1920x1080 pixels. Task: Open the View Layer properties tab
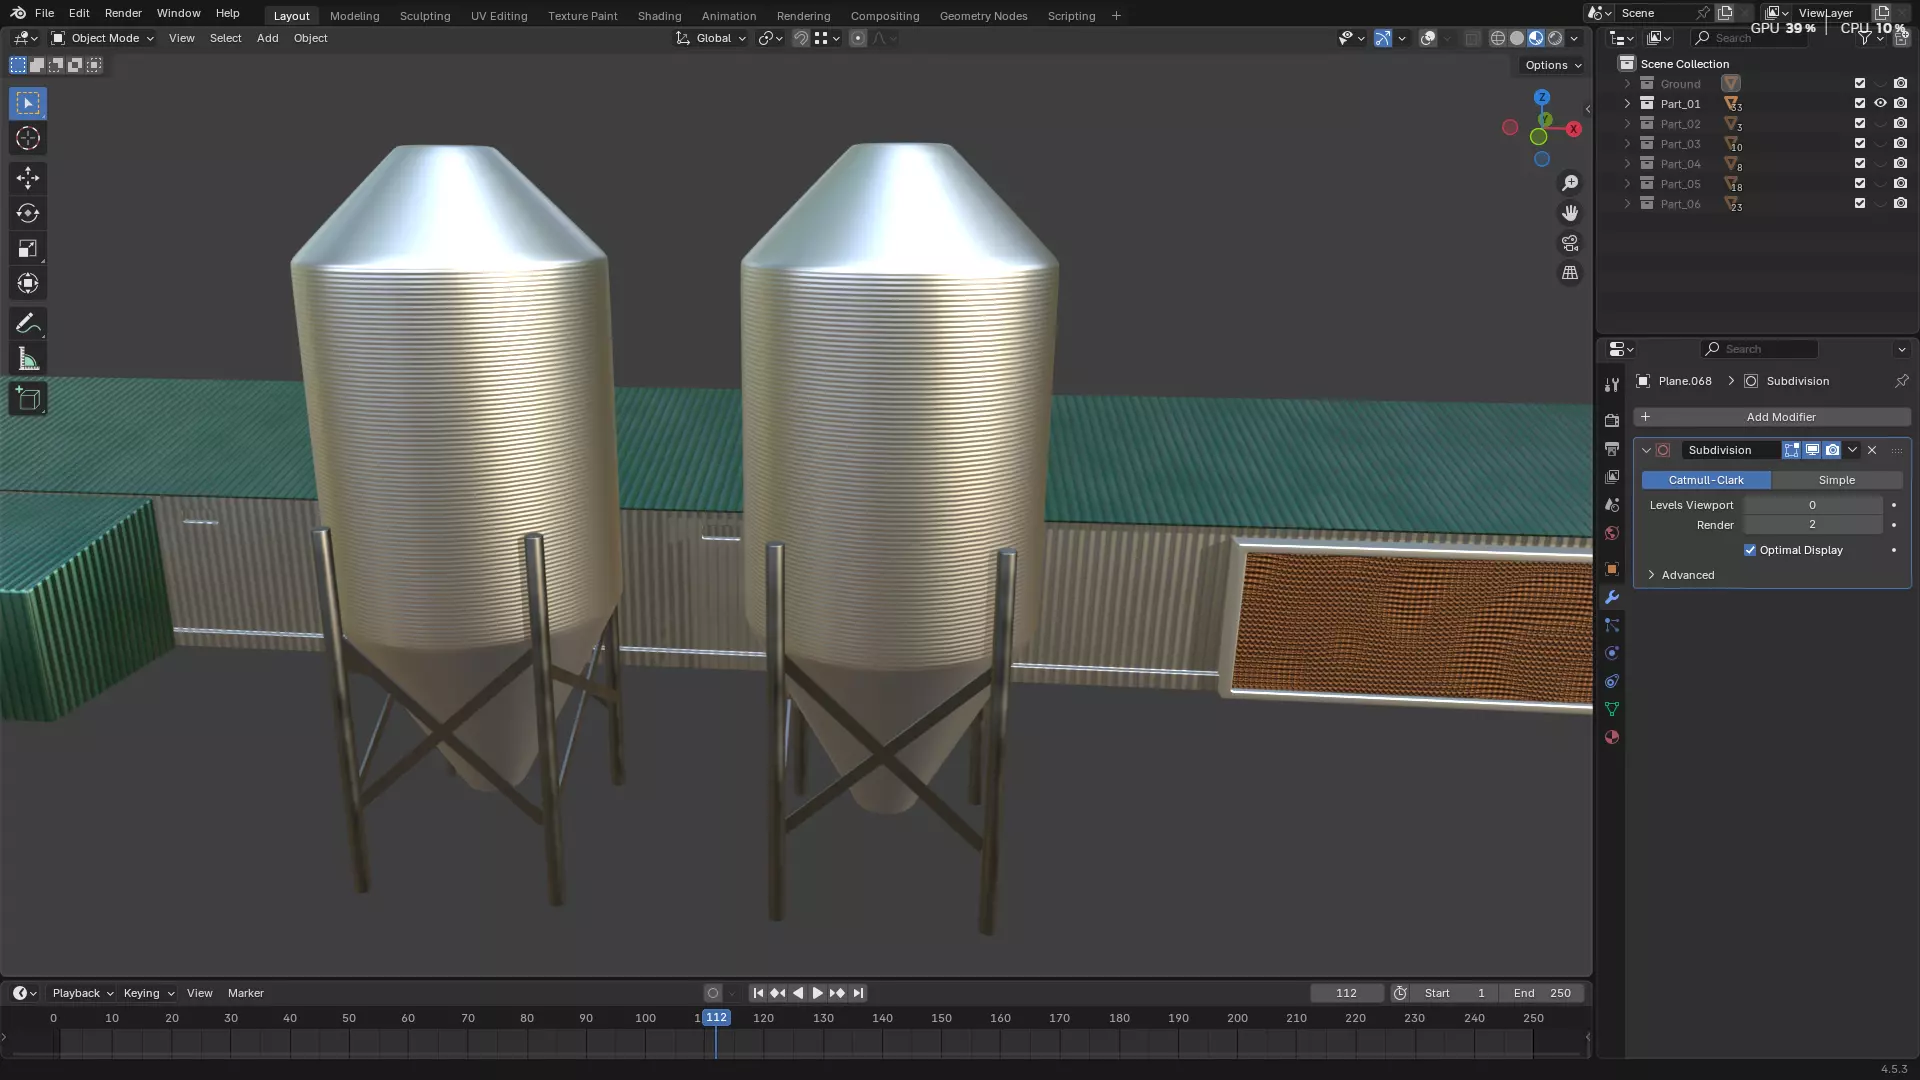pos(1611,477)
